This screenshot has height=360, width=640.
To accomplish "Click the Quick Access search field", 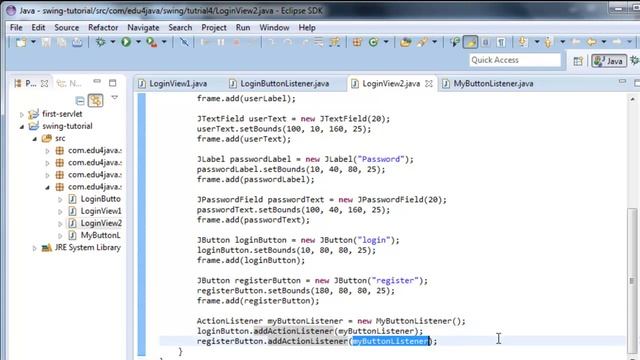I will [515, 60].
